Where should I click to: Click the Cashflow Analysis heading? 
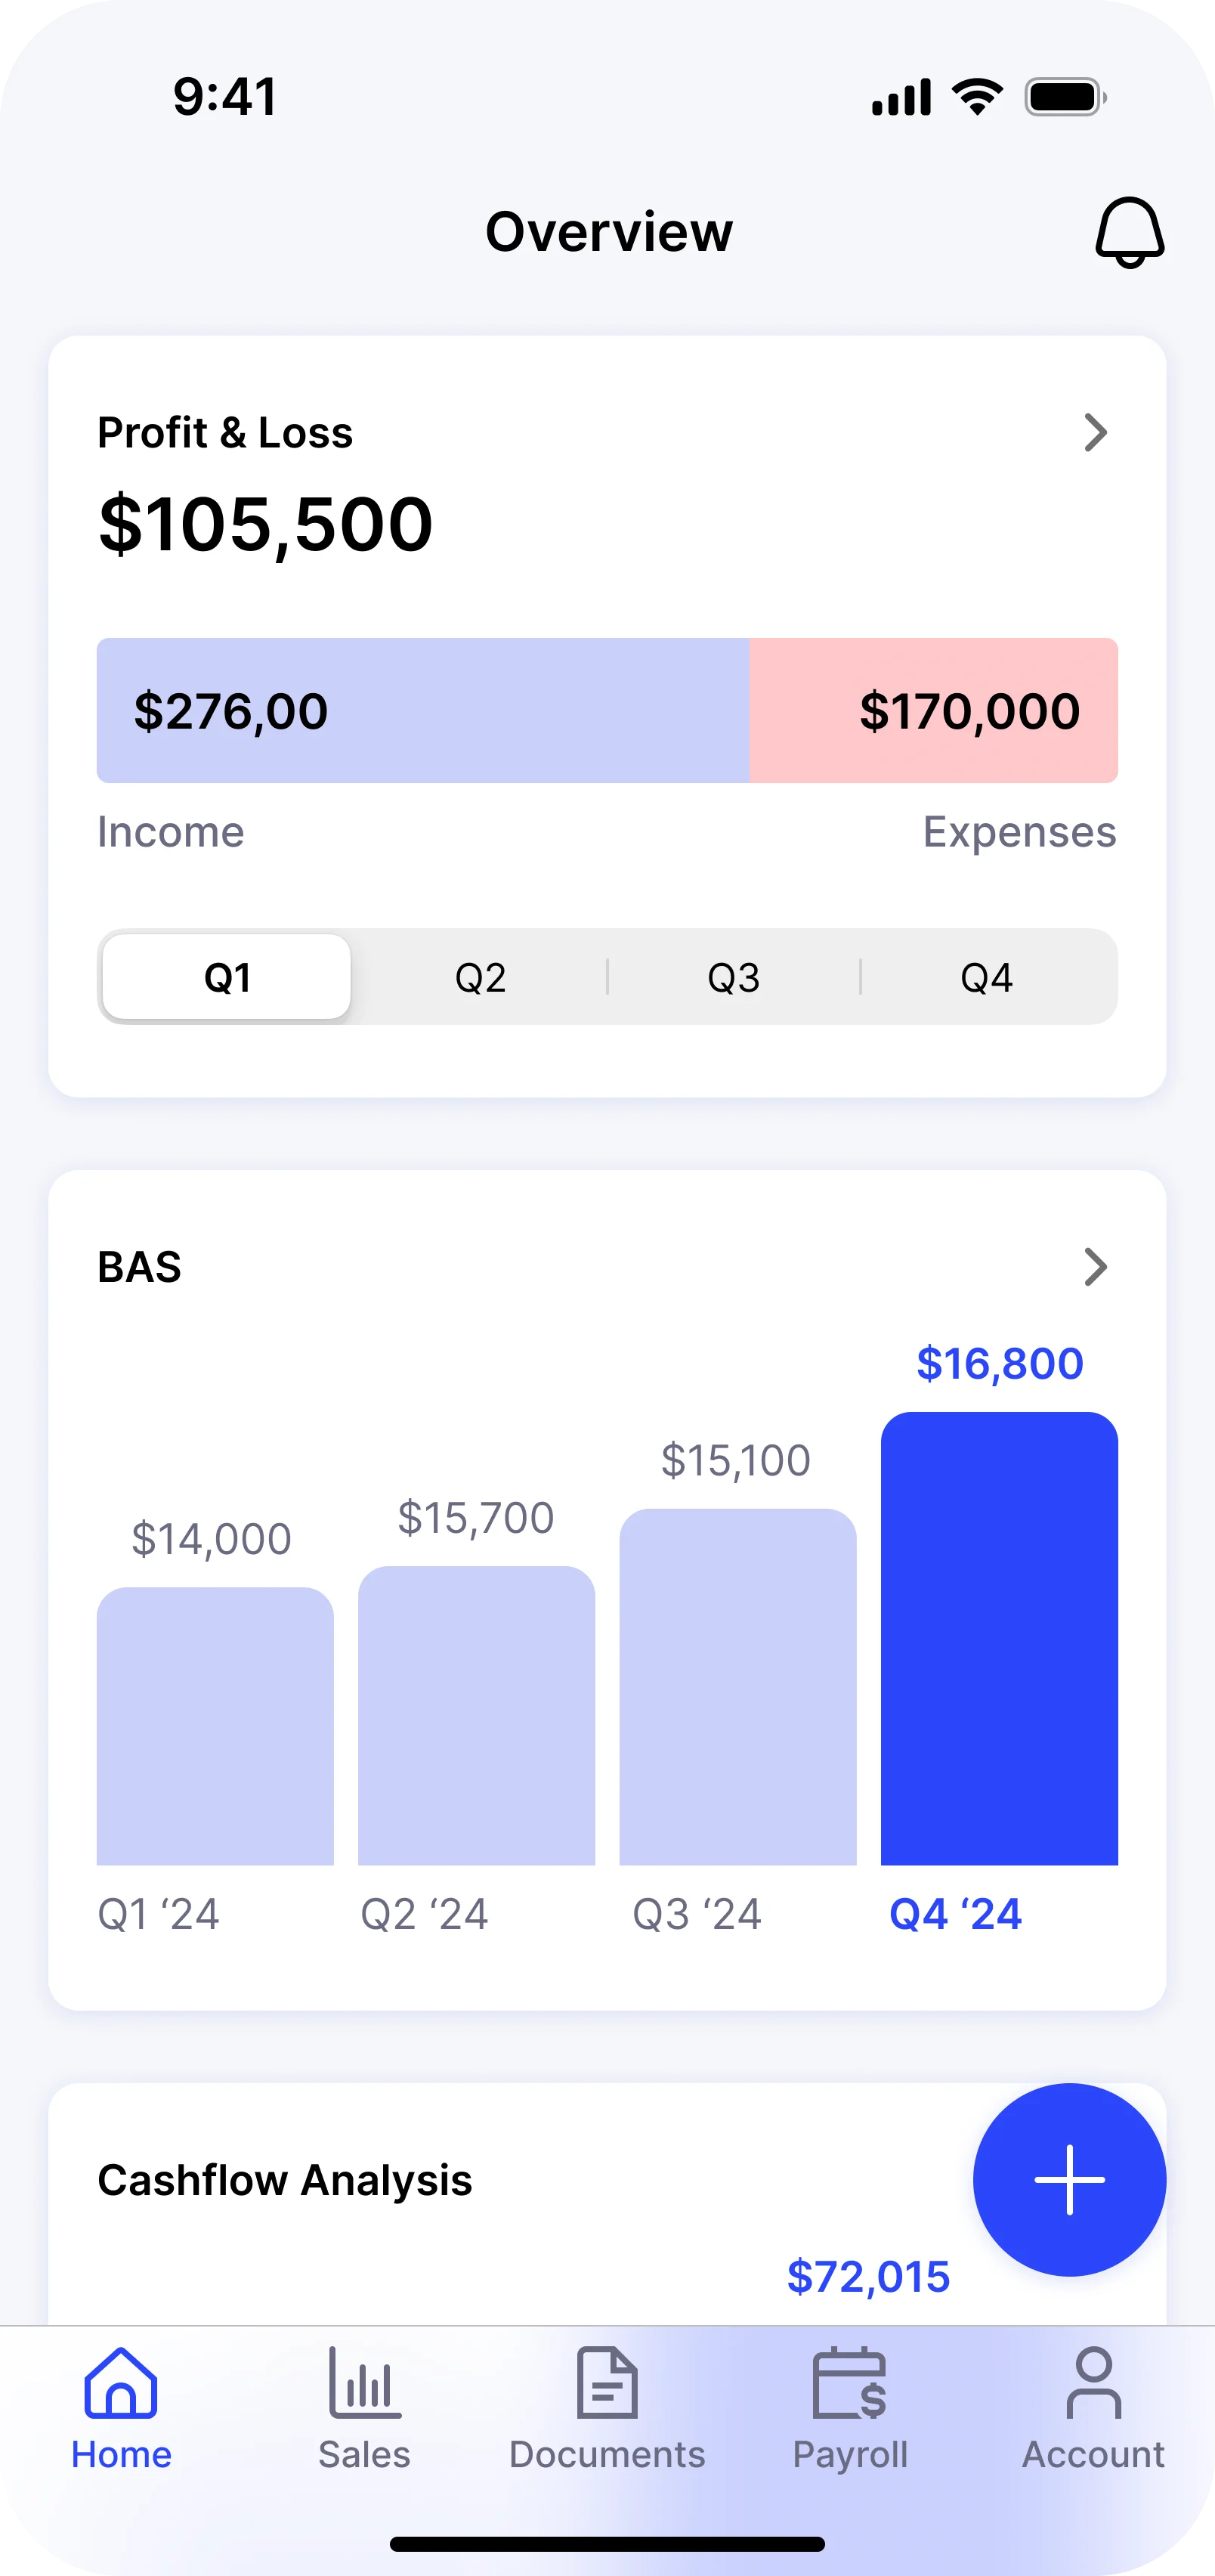pos(285,2180)
